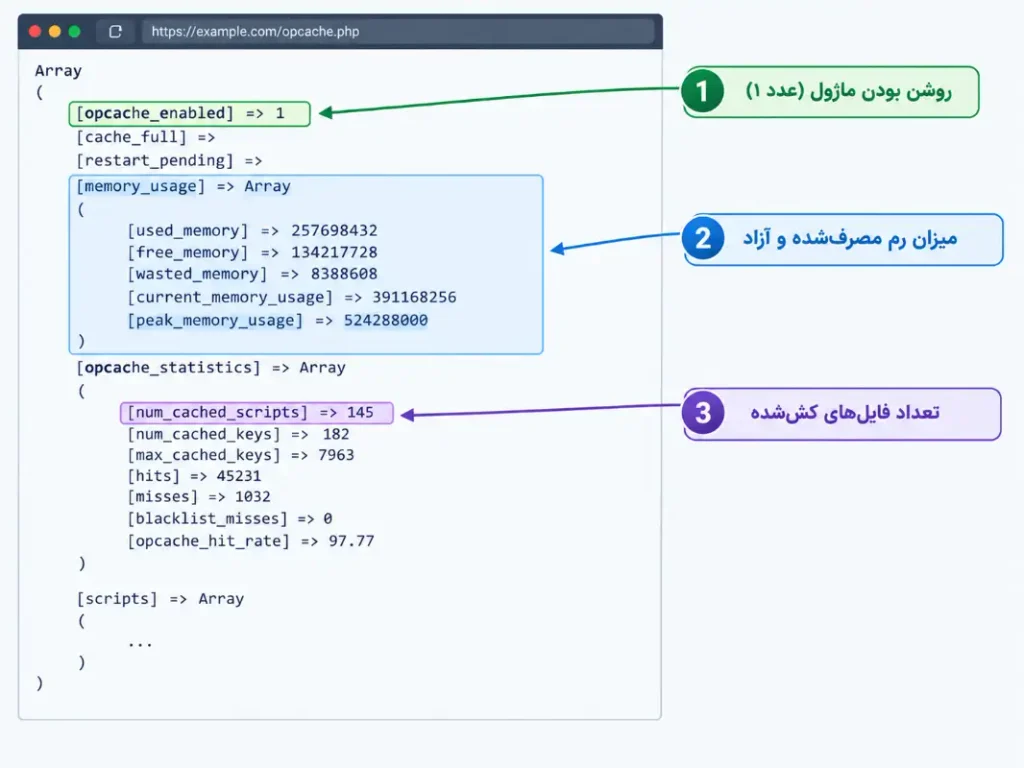Click the address bar with opcache.php URL
The width and height of the screenshot is (1024, 768).
[398, 31]
